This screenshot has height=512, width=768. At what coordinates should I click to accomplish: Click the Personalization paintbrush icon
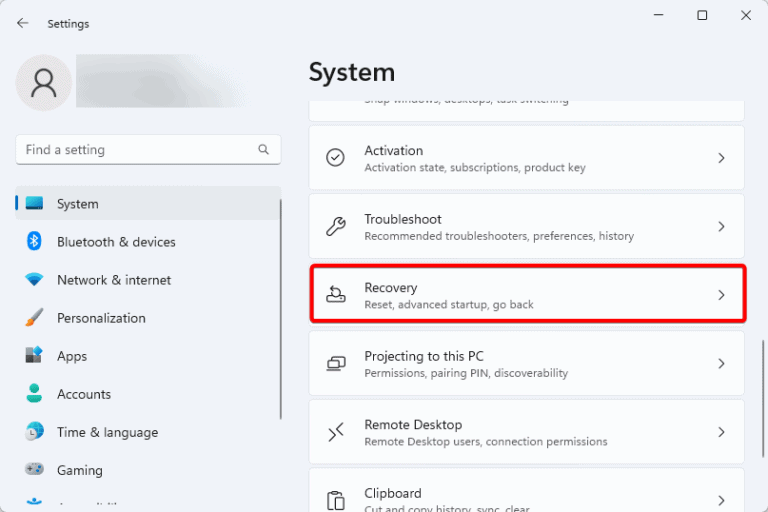point(34,318)
